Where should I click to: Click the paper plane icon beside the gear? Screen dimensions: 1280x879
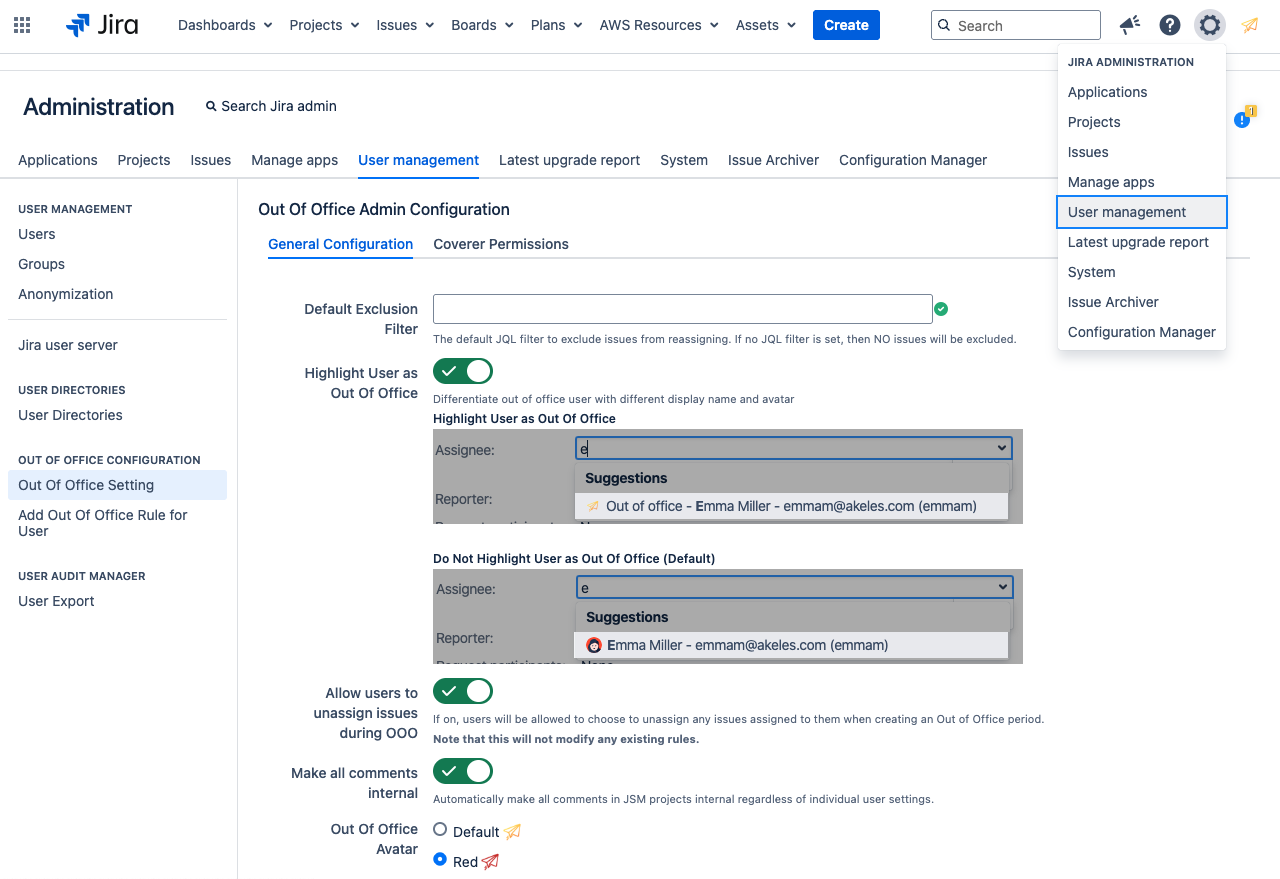(x=1249, y=24)
